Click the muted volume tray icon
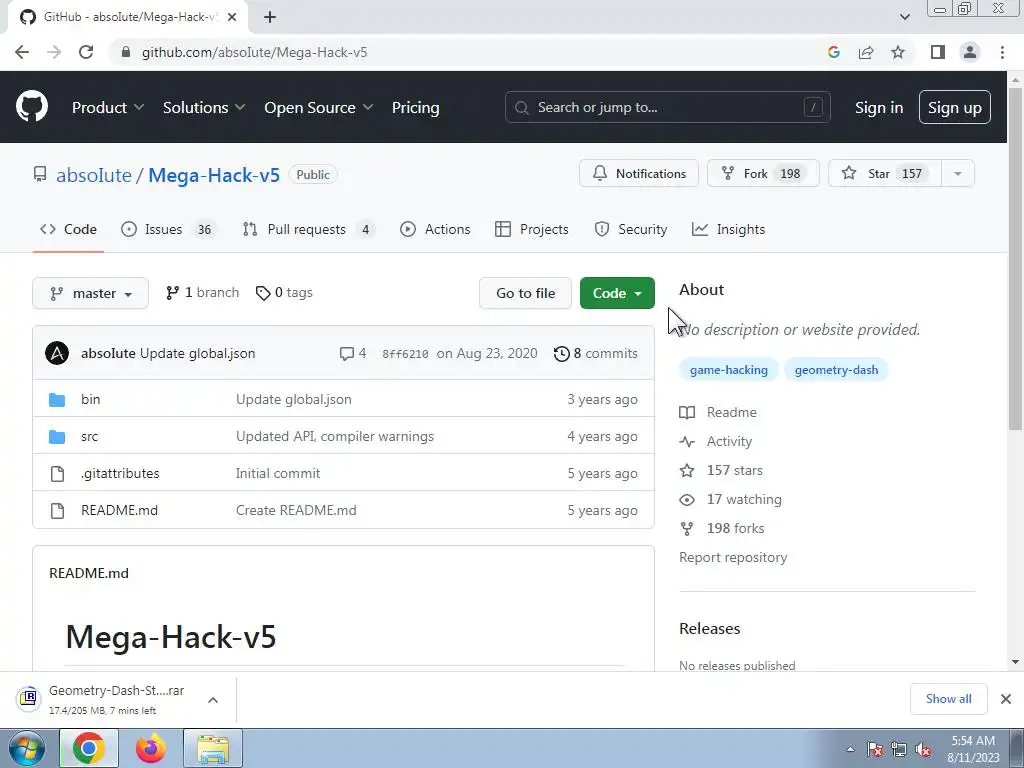The width and height of the screenshot is (1024, 768). pyautogui.click(x=923, y=750)
